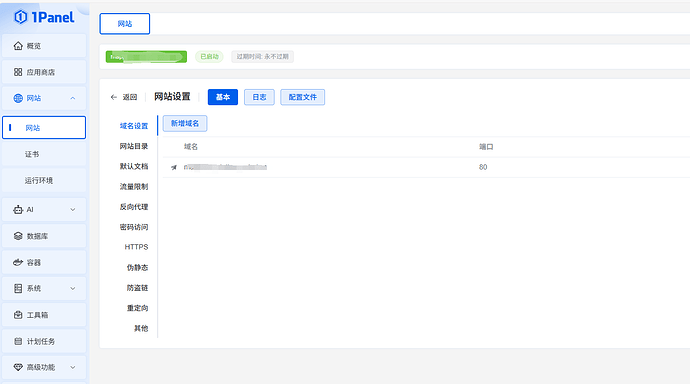Click the 已启动 status tag
The height and width of the screenshot is (384, 690).
[x=209, y=57]
